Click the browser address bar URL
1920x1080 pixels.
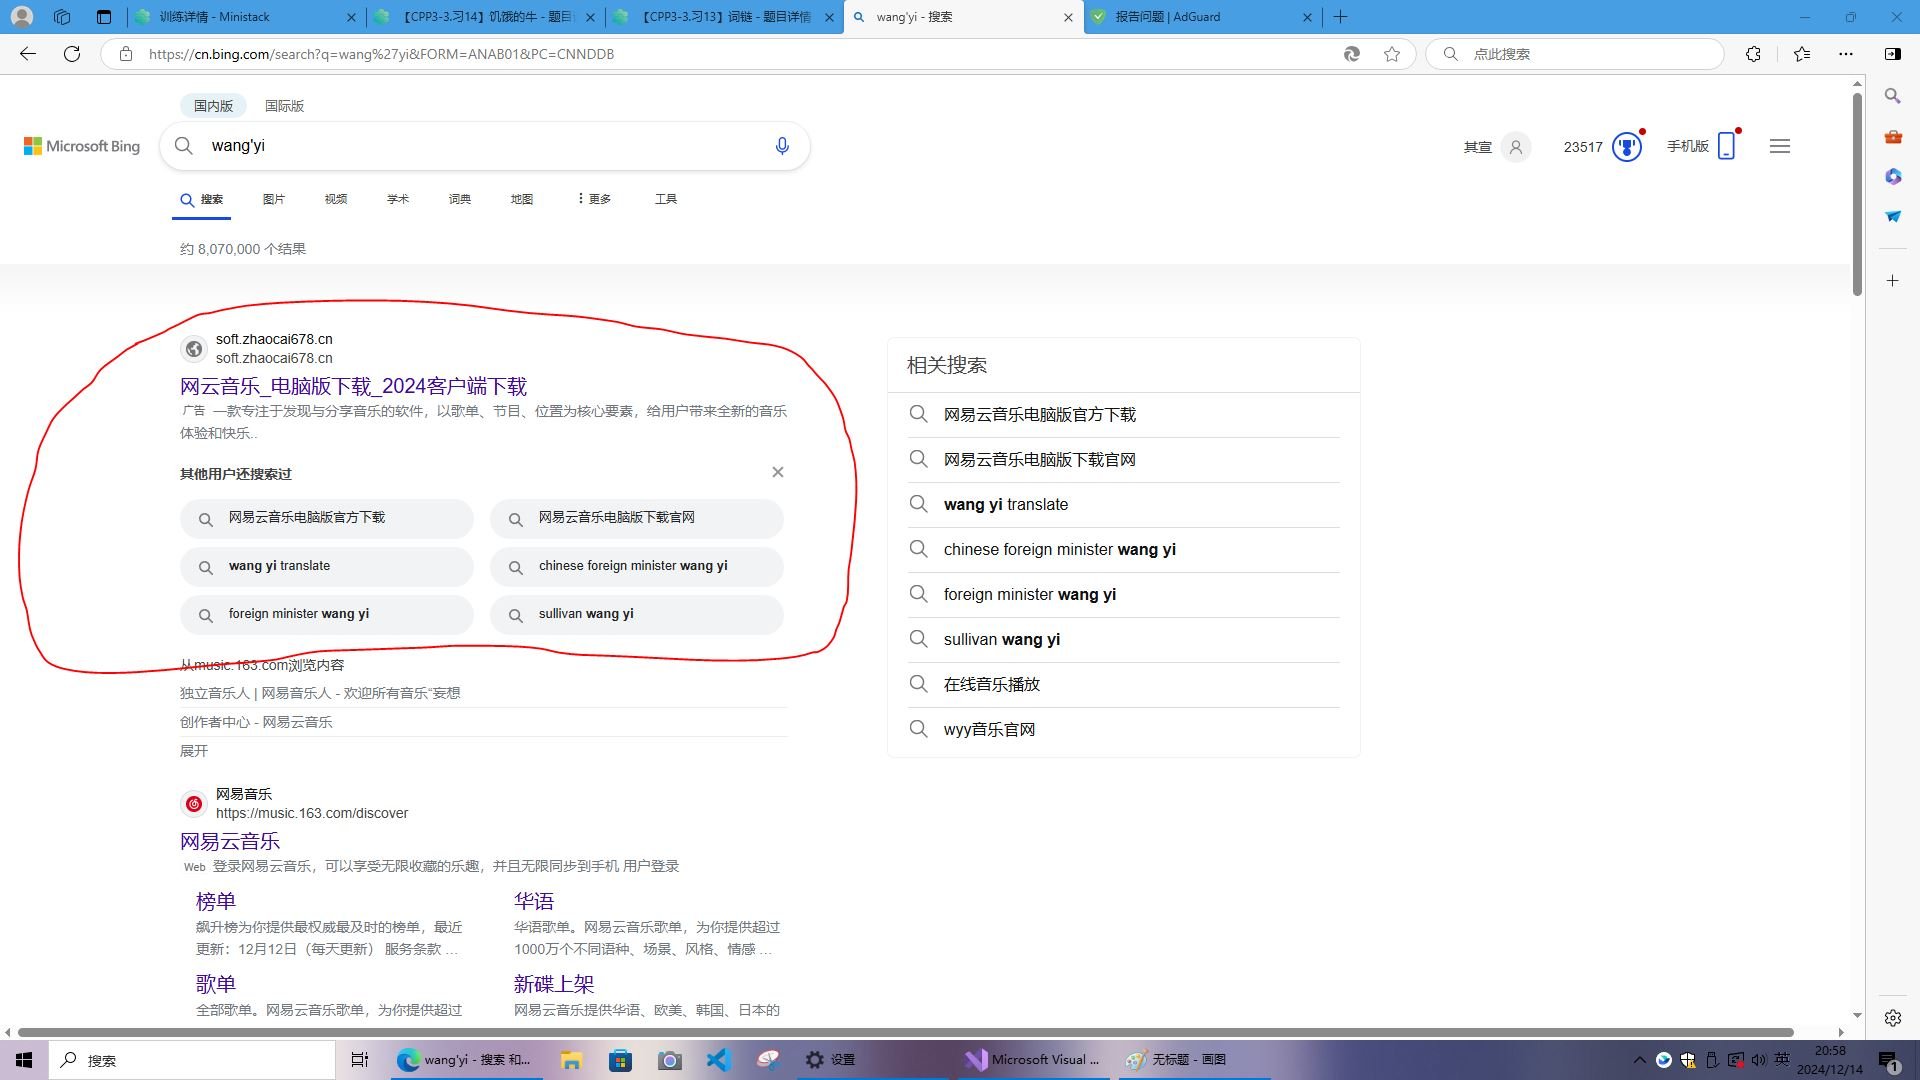click(x=381, y=54)
